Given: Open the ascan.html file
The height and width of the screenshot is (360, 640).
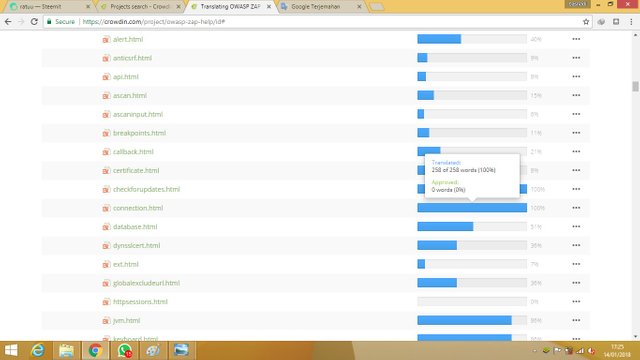Looking at the screenshot, I should click(130, 96).
